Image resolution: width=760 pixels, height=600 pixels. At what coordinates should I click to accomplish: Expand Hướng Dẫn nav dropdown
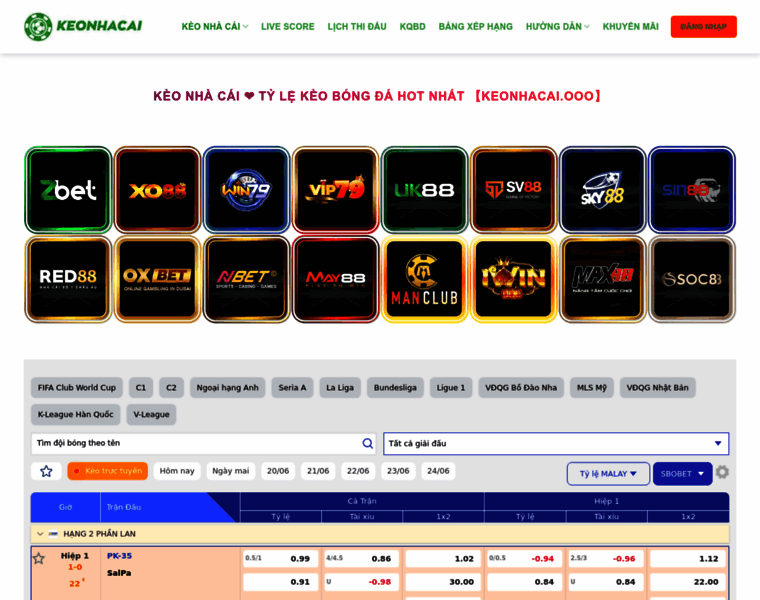click(557, 27)
